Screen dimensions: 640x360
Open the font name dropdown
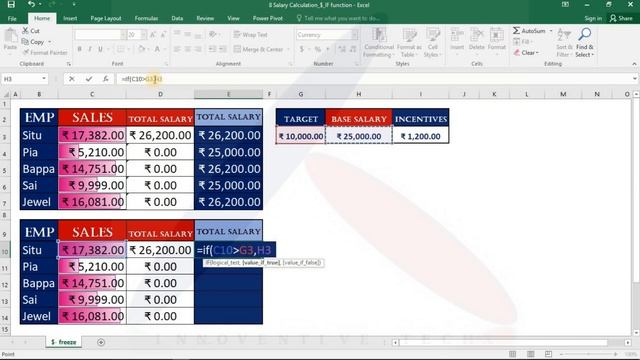pyautogui.click(x=123, y=35)
